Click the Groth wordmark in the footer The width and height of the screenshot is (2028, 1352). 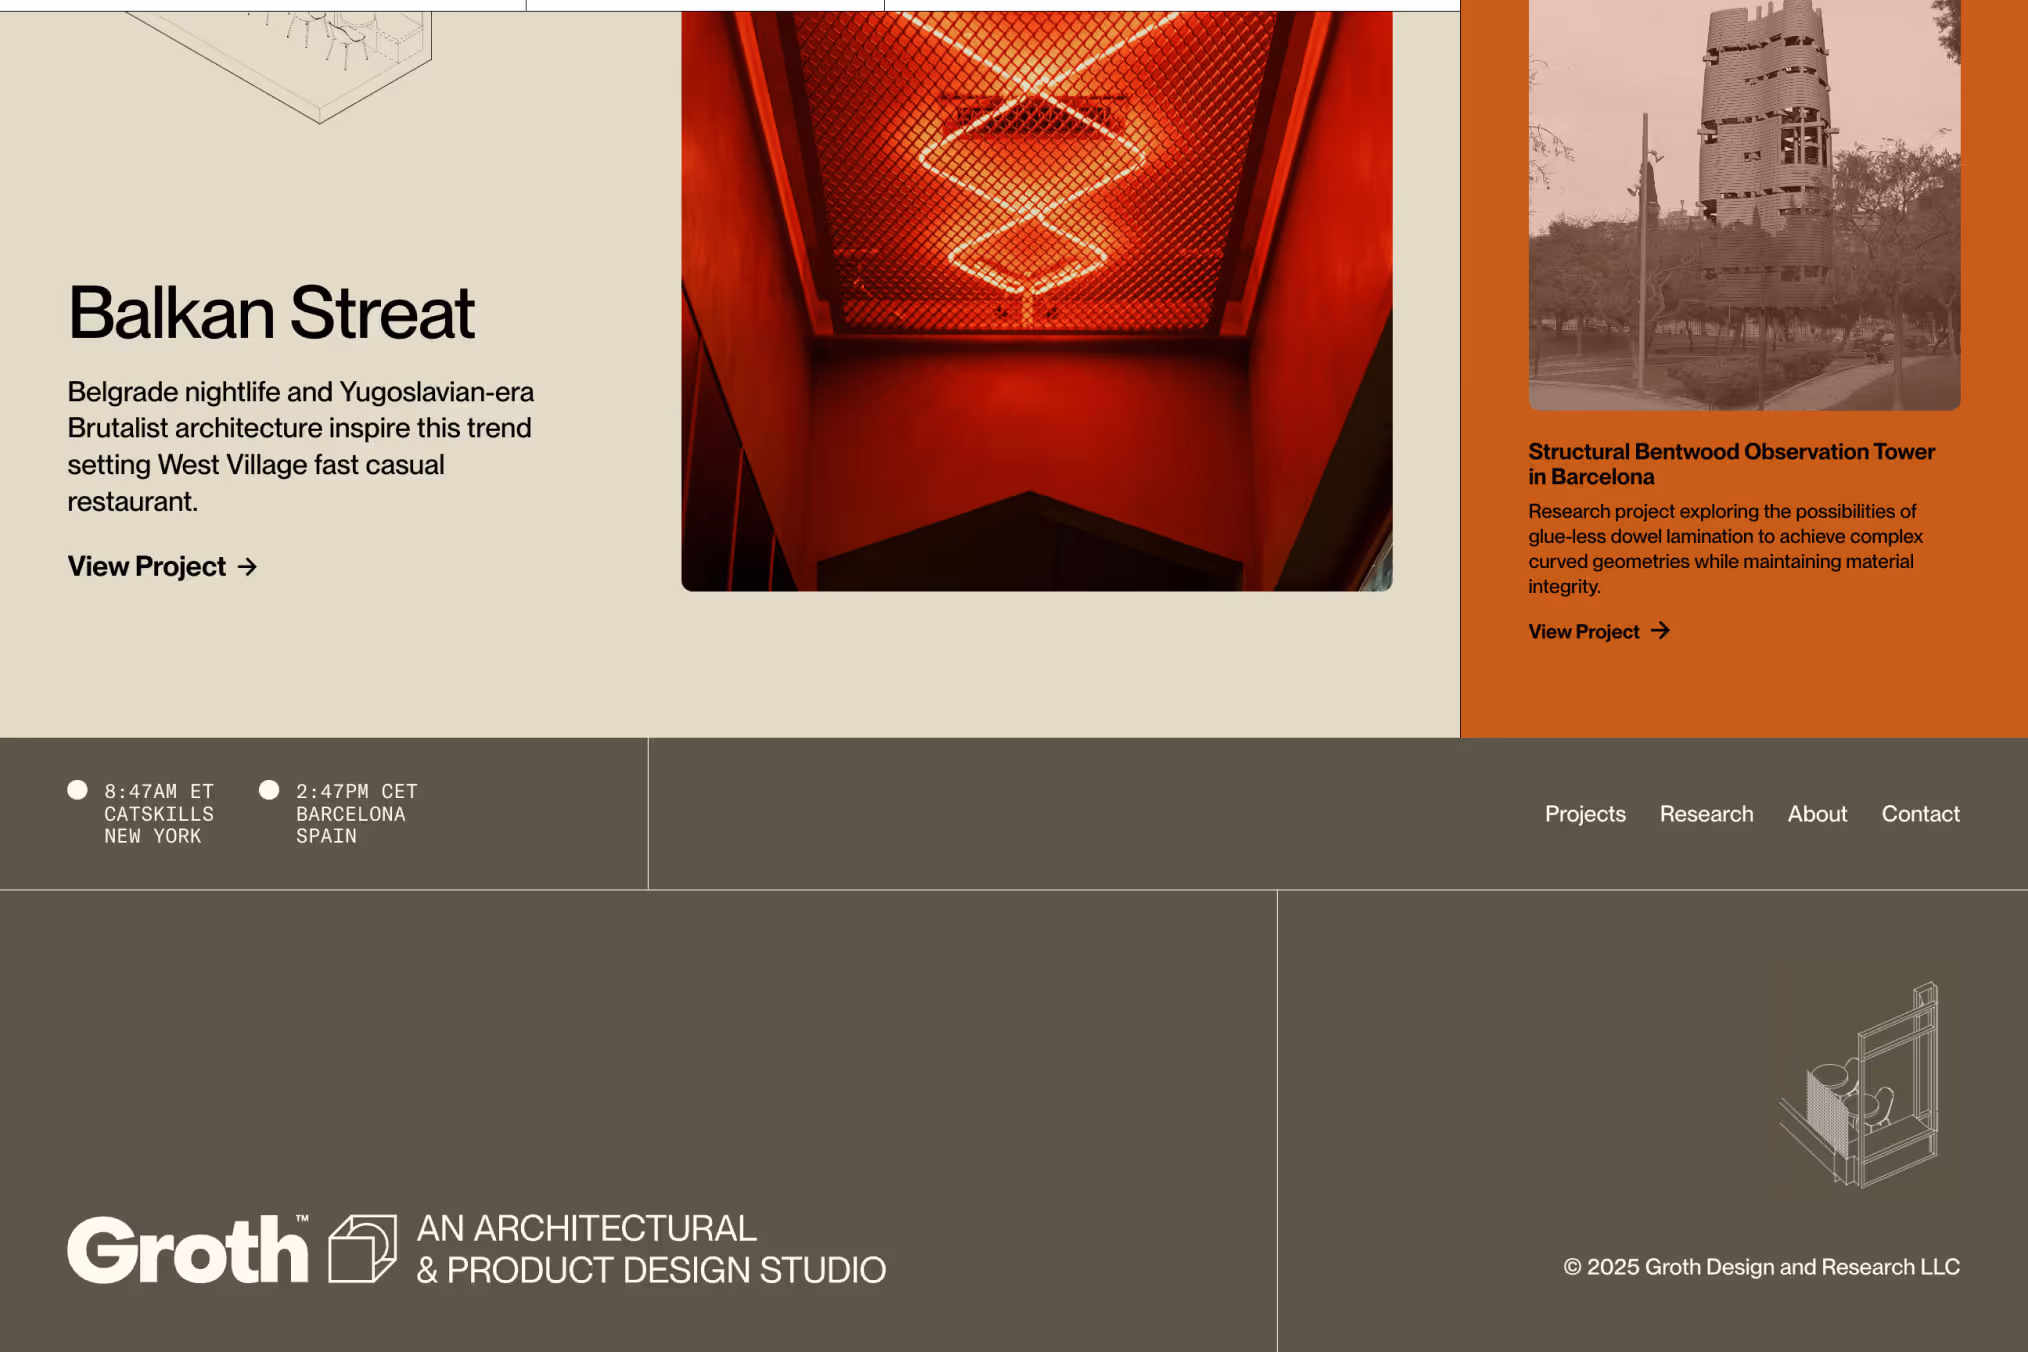(188, 1248)
